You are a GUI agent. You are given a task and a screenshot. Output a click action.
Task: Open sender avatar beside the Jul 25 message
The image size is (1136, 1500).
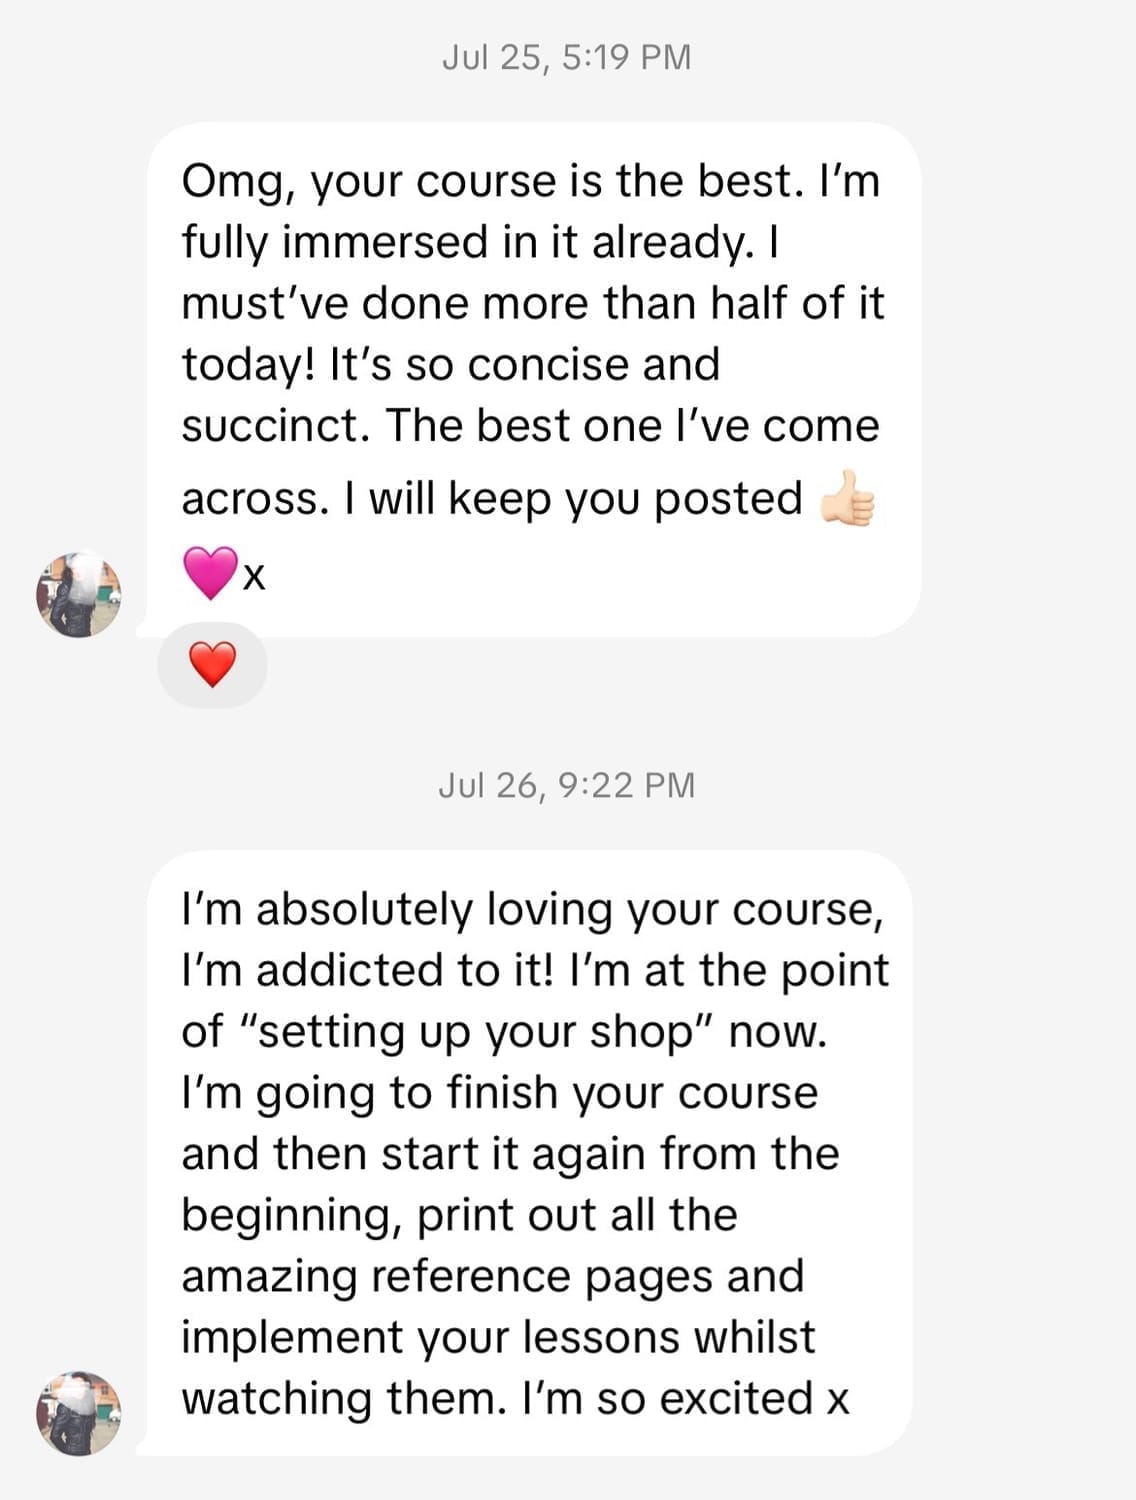(78, 594)
